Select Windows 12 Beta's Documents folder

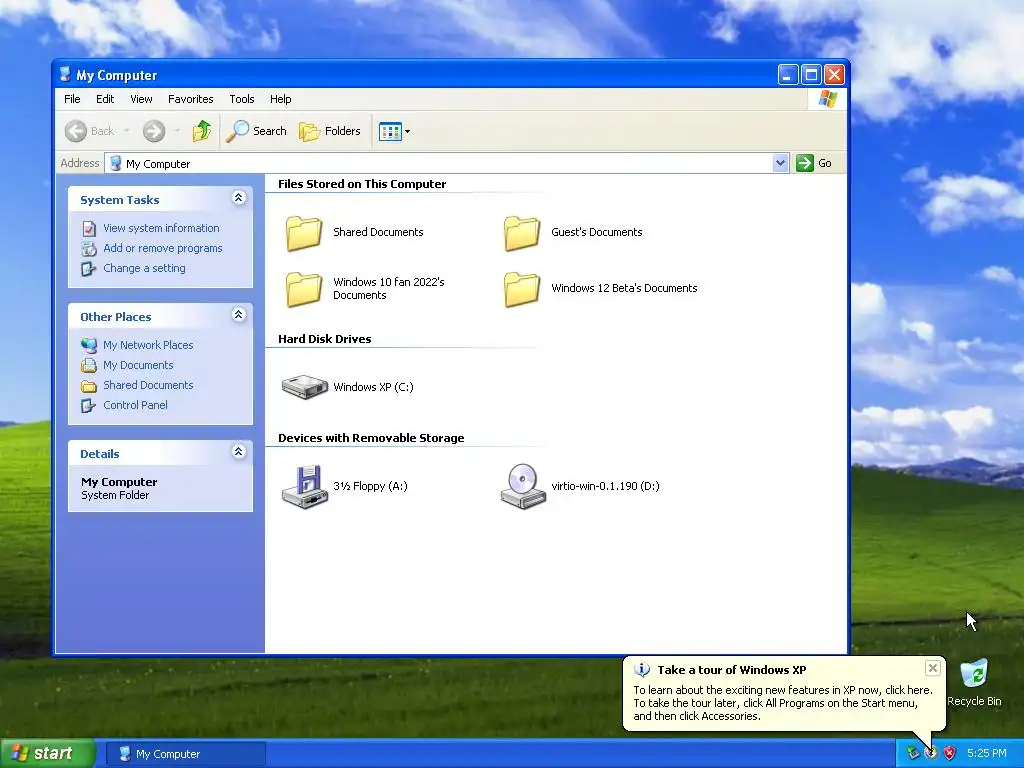point(522,289)
